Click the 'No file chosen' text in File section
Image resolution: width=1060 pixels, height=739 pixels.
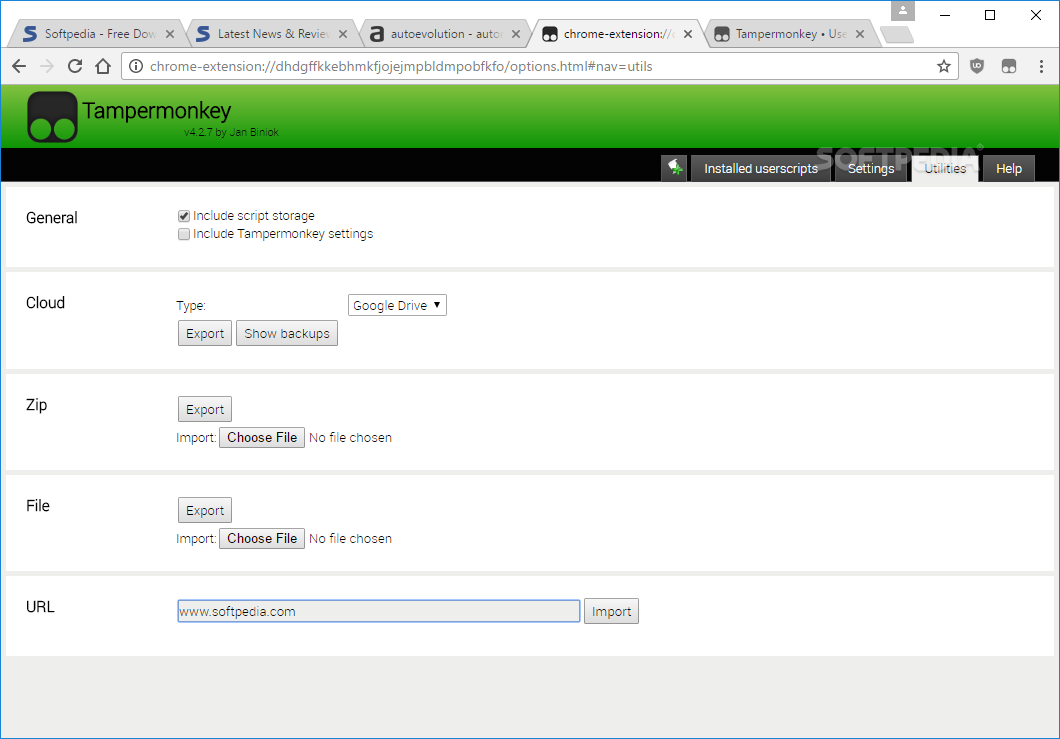[350, 538]
